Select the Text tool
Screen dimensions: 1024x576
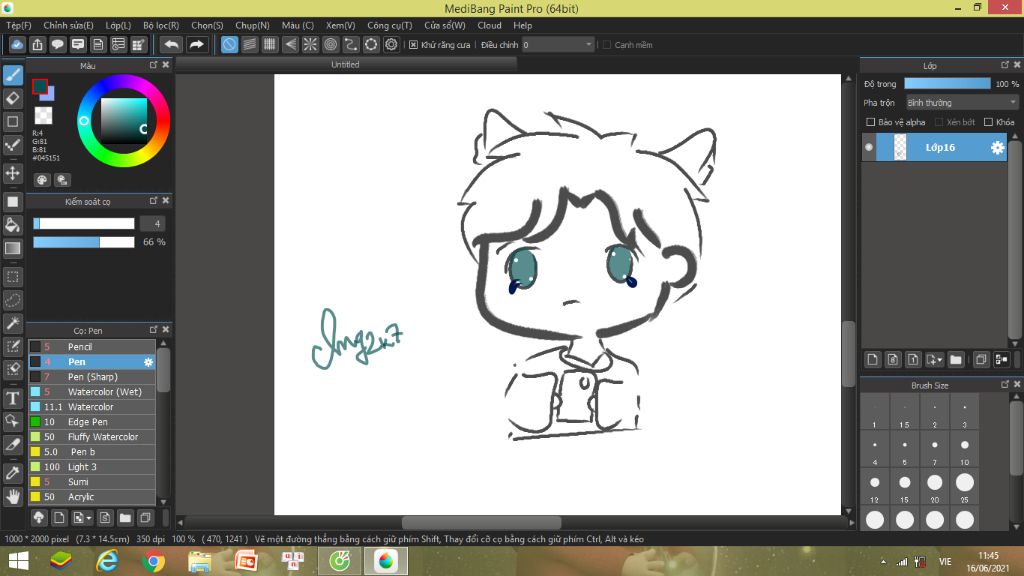pos(12,398)
